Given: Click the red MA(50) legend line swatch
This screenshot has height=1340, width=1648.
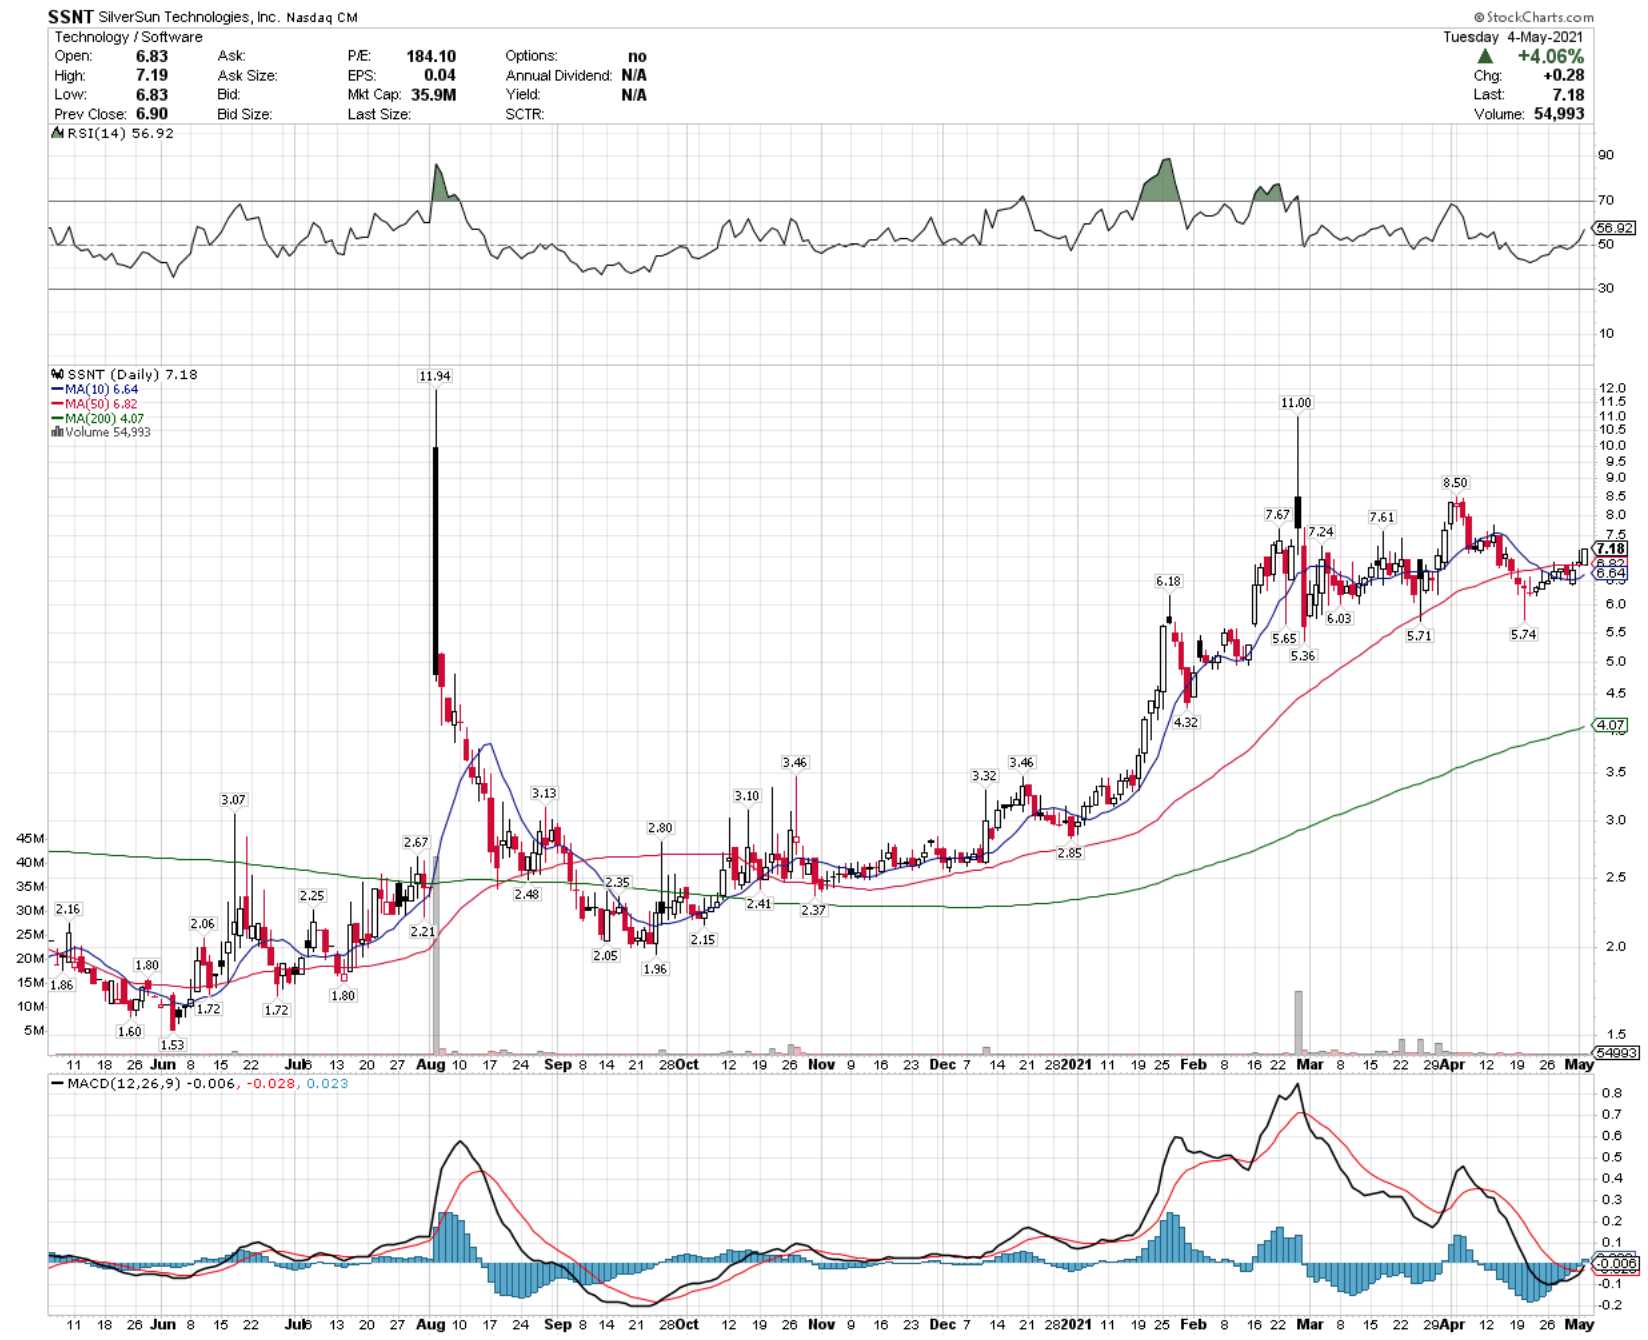Looking at the screenshot, I should [x=57, y=404].
